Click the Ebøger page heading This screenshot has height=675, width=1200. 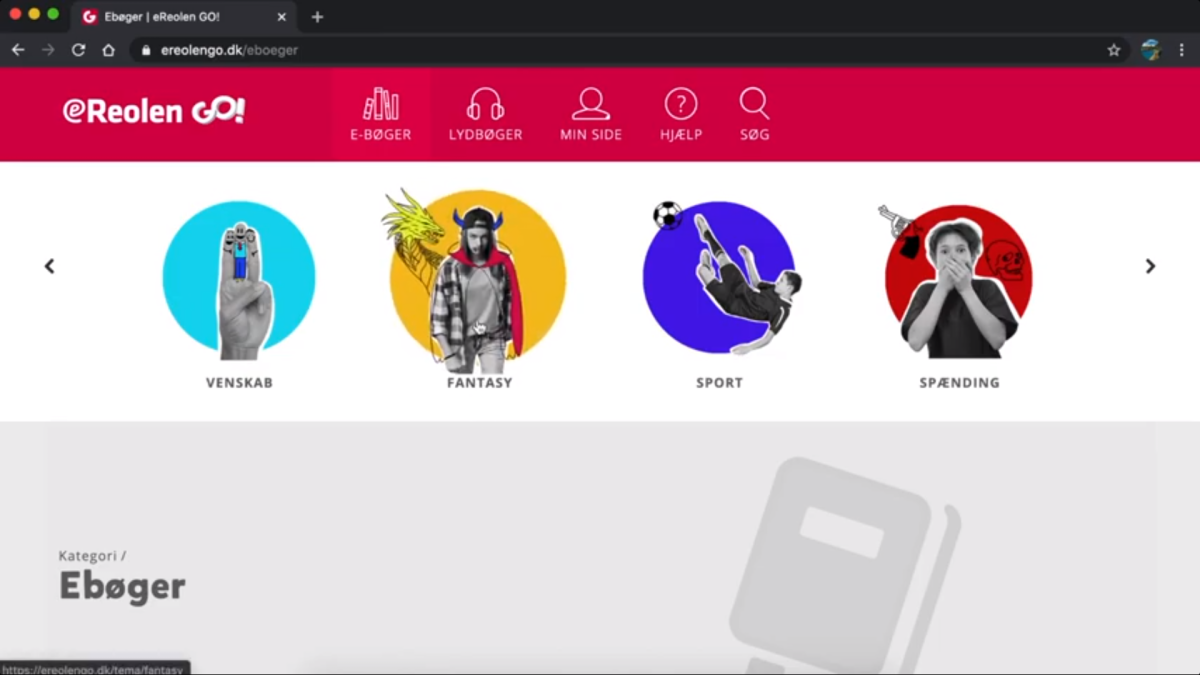coord(122,586)
